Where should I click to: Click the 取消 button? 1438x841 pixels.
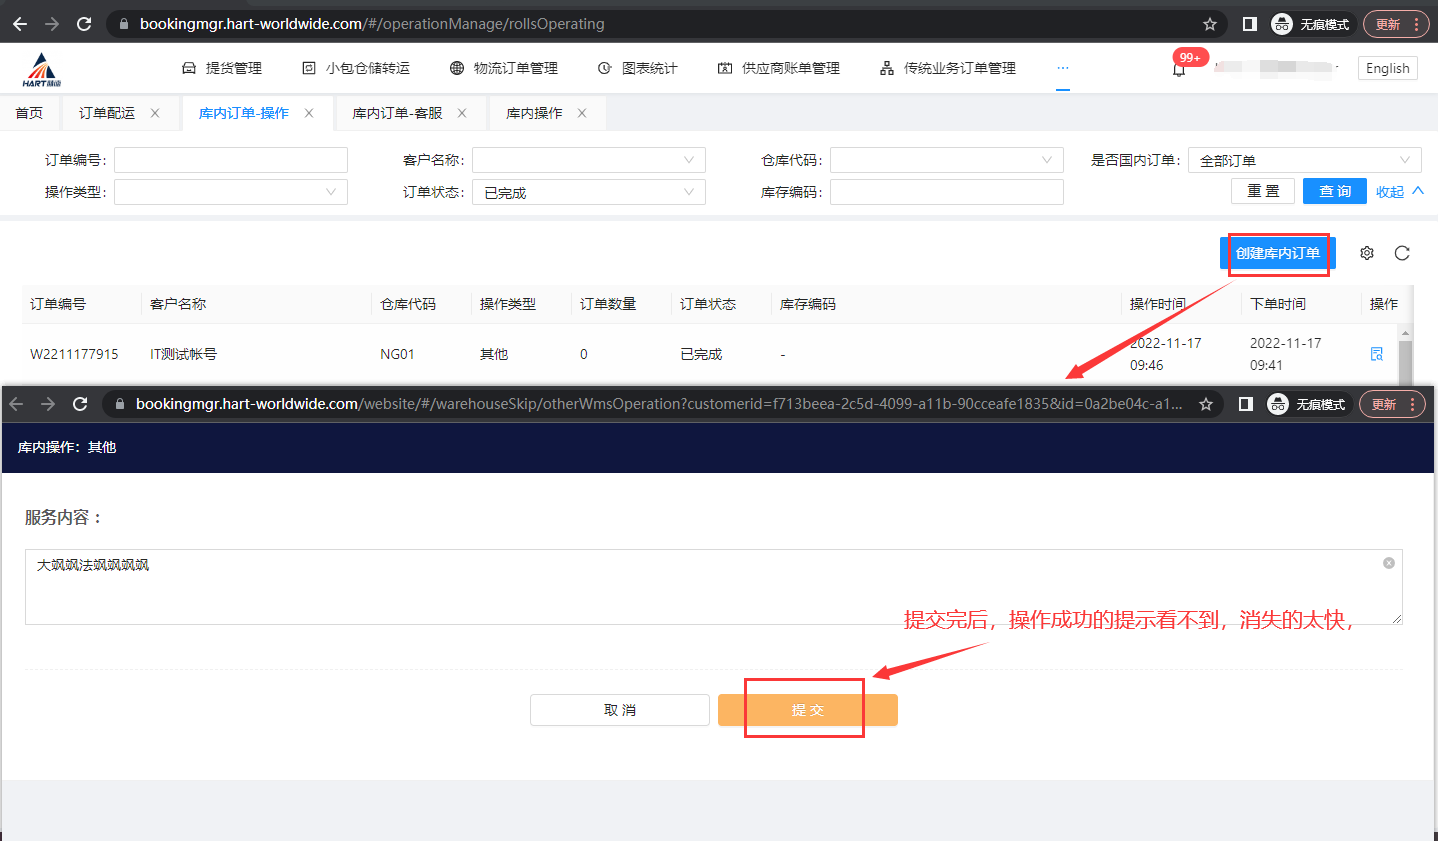click(x=619, y=710)
